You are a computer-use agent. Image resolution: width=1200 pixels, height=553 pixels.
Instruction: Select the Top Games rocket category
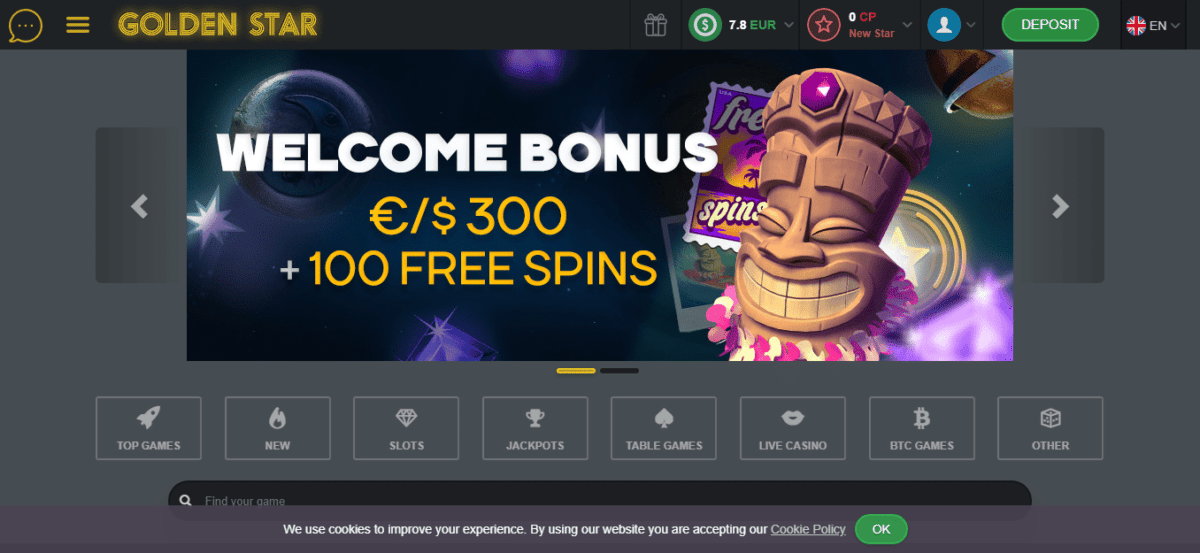point(148,428)
